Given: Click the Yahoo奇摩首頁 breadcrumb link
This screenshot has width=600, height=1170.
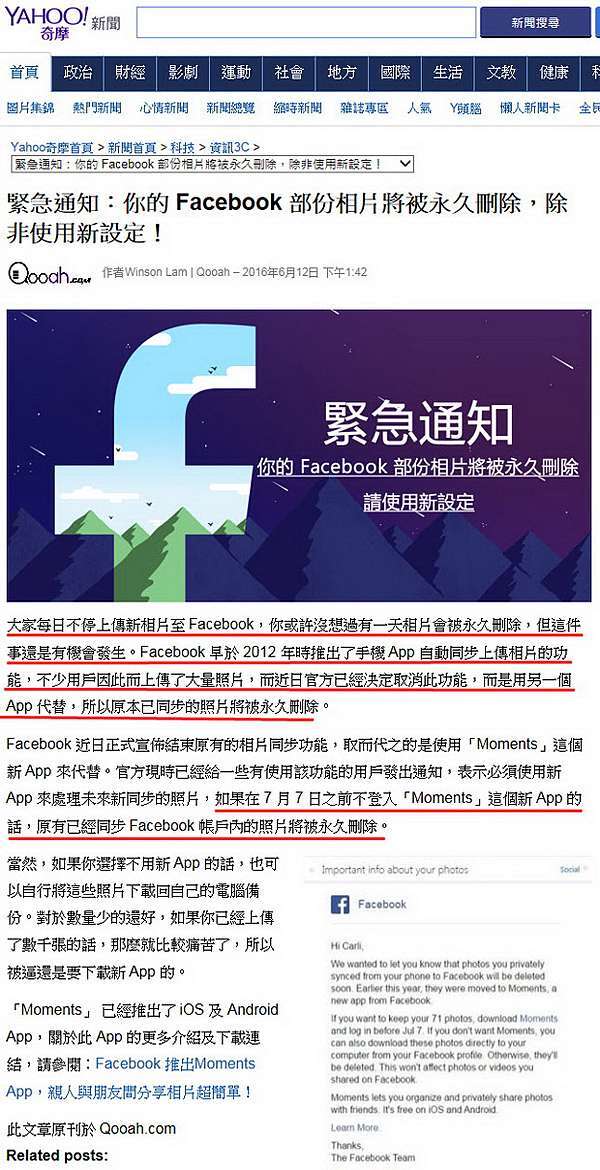Looking at the screenshot, I should (52, 148).
